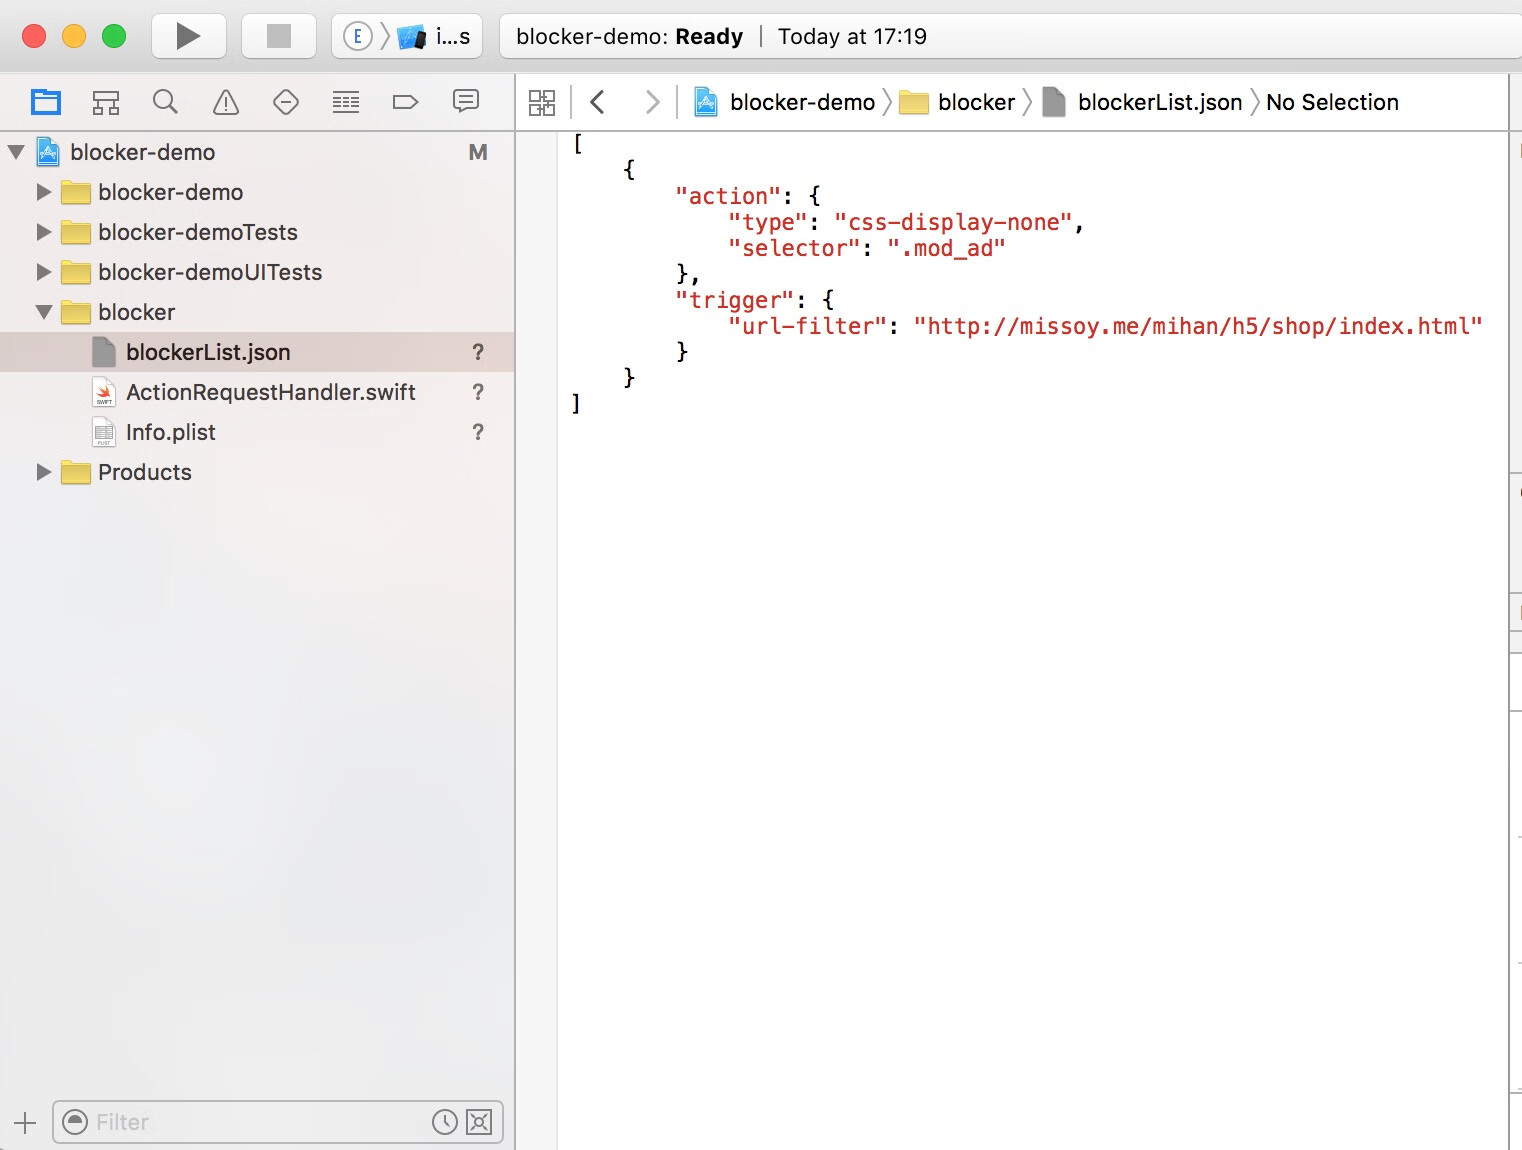Open related items grid menu
1522x1150 pixels.
pyautogui.click(x=542, y=102)
